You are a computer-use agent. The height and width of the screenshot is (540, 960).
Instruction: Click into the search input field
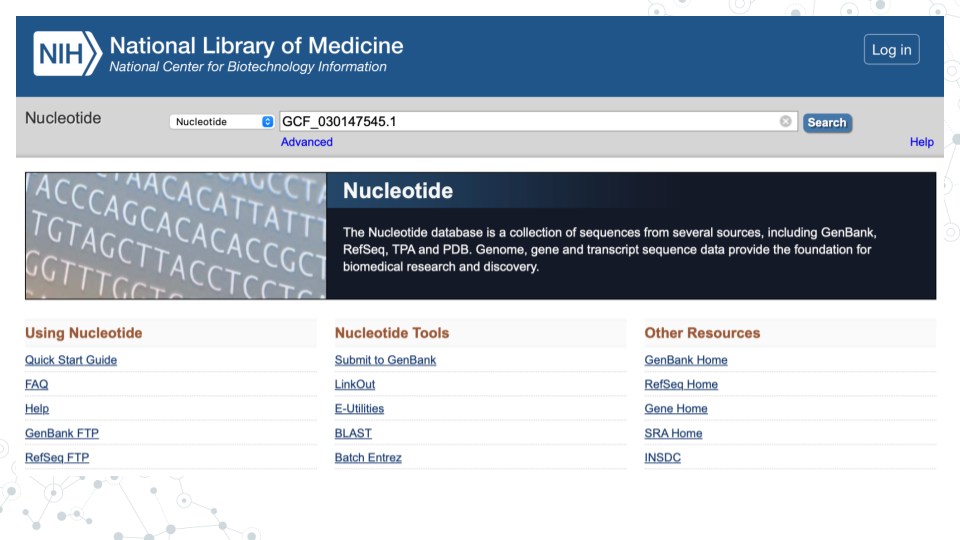(528, 122)
